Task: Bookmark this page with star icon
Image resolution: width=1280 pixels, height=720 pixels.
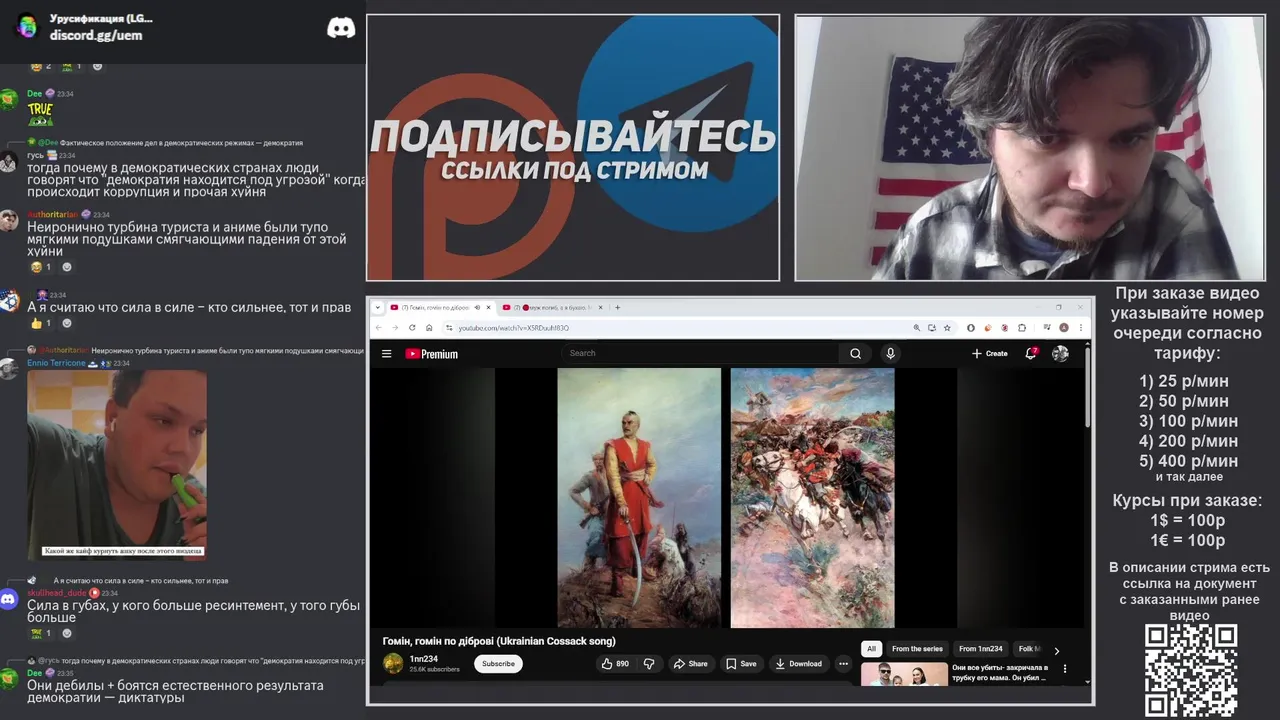Action: 947,327
